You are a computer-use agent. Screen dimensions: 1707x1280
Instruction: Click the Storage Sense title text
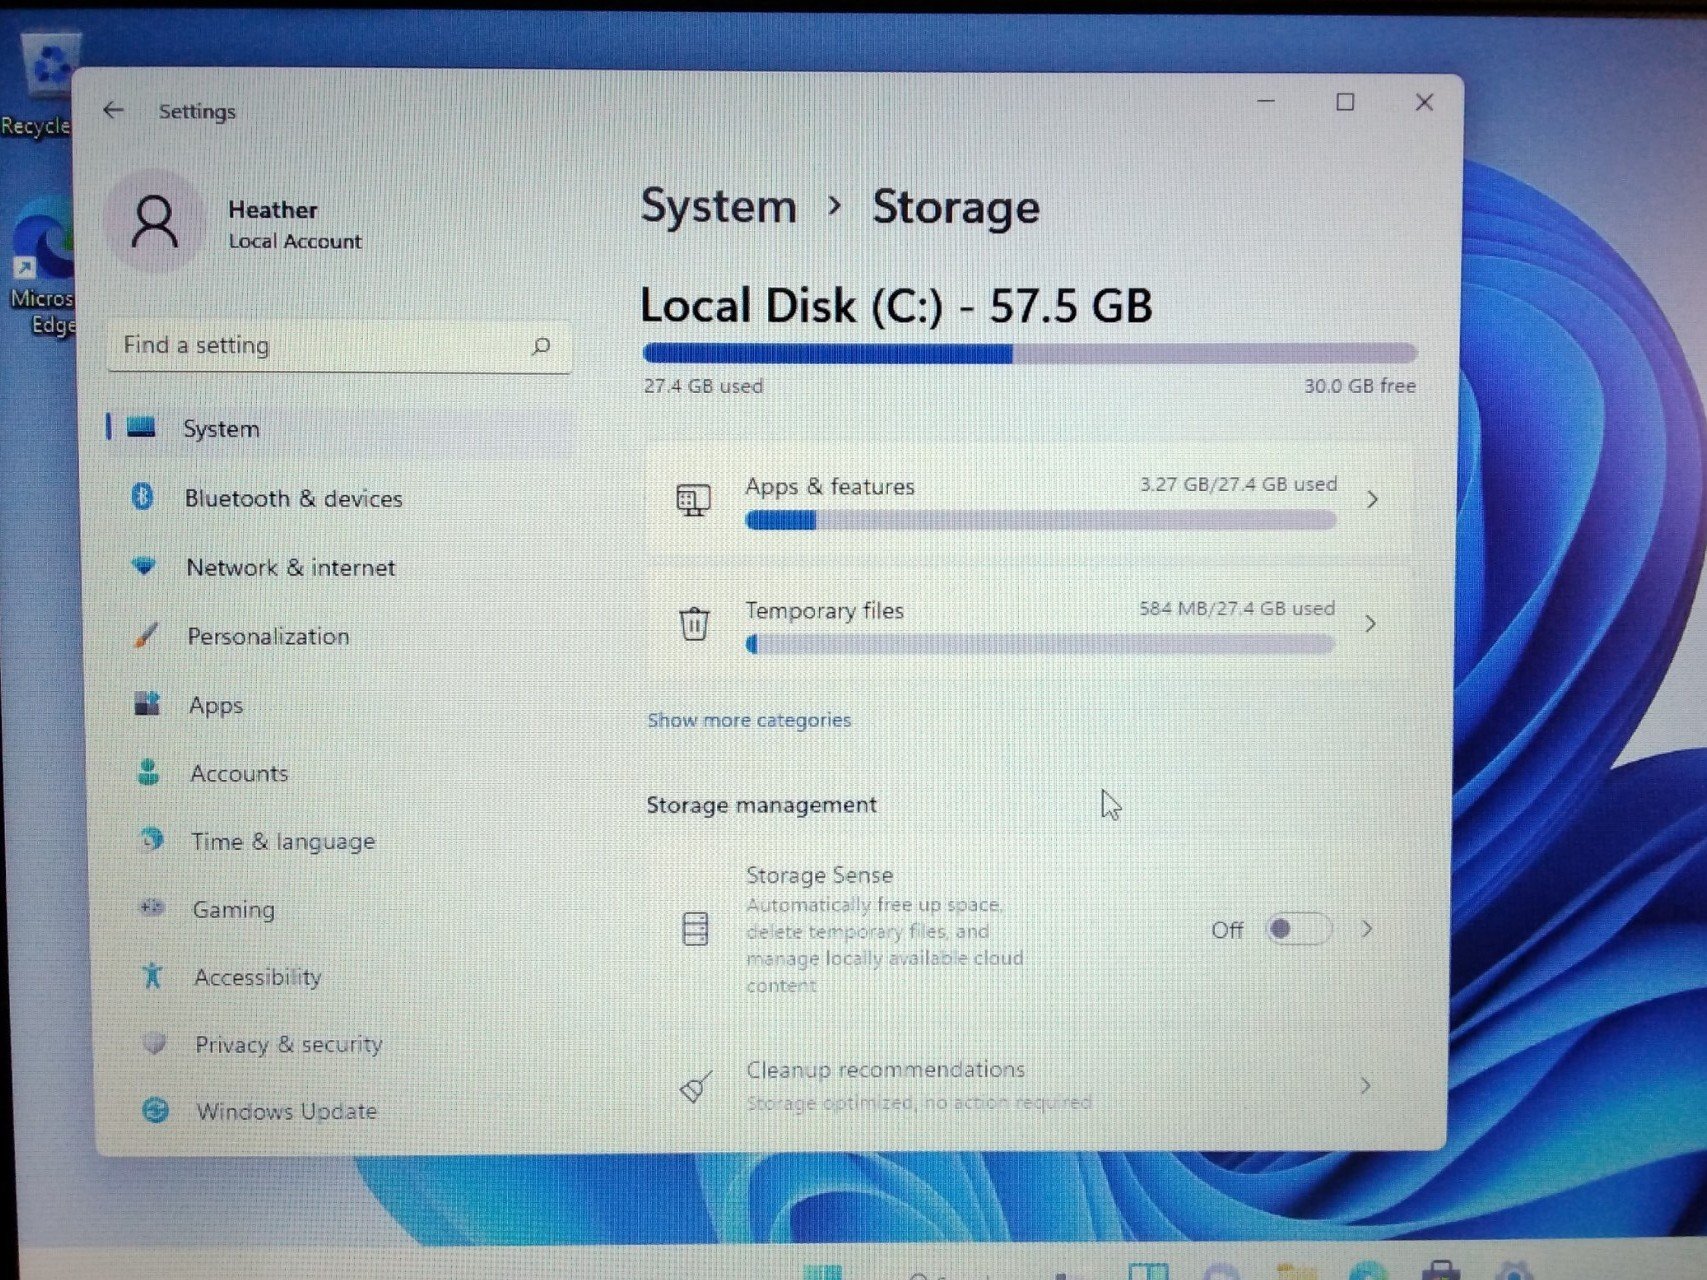[819, 875]
